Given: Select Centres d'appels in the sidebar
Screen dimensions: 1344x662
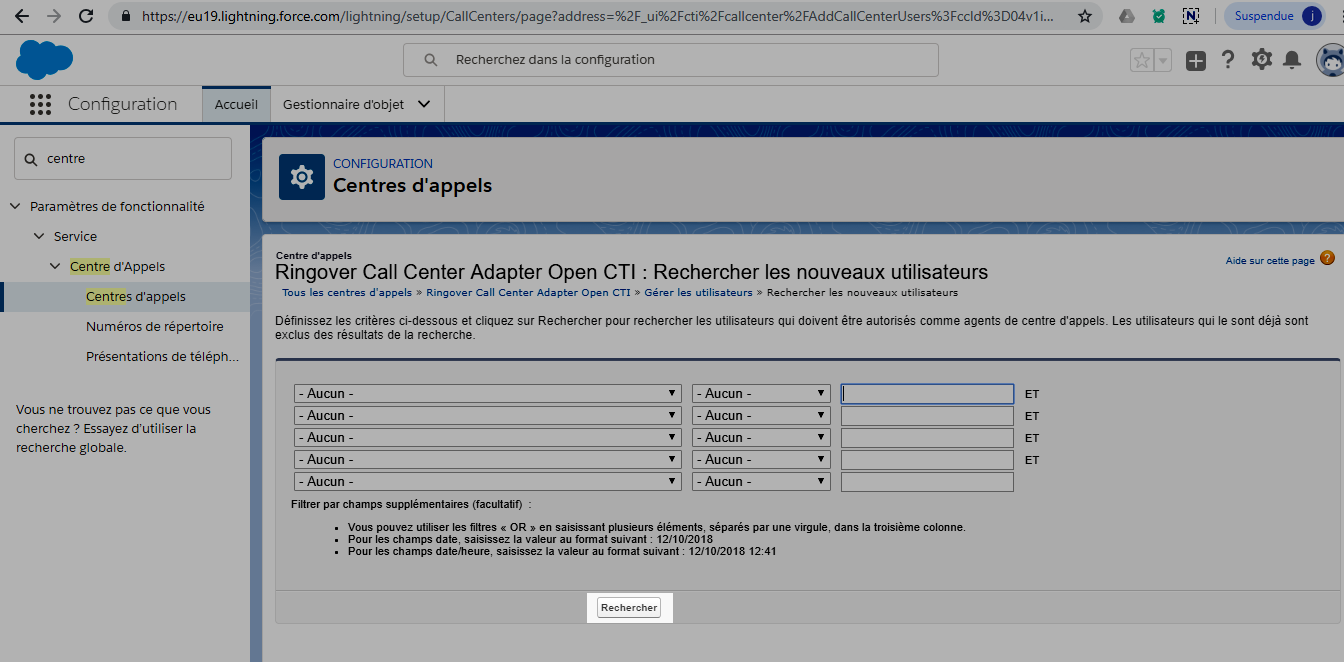Looking at the screenshot, I should [x=135, y=296].
